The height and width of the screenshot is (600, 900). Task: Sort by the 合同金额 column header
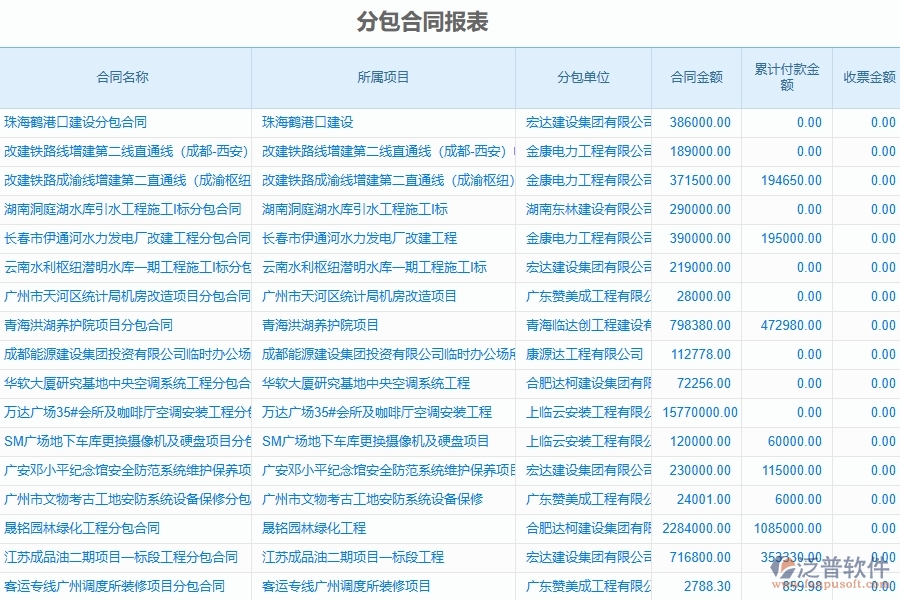pyautogui.click(x=697, y=75)
